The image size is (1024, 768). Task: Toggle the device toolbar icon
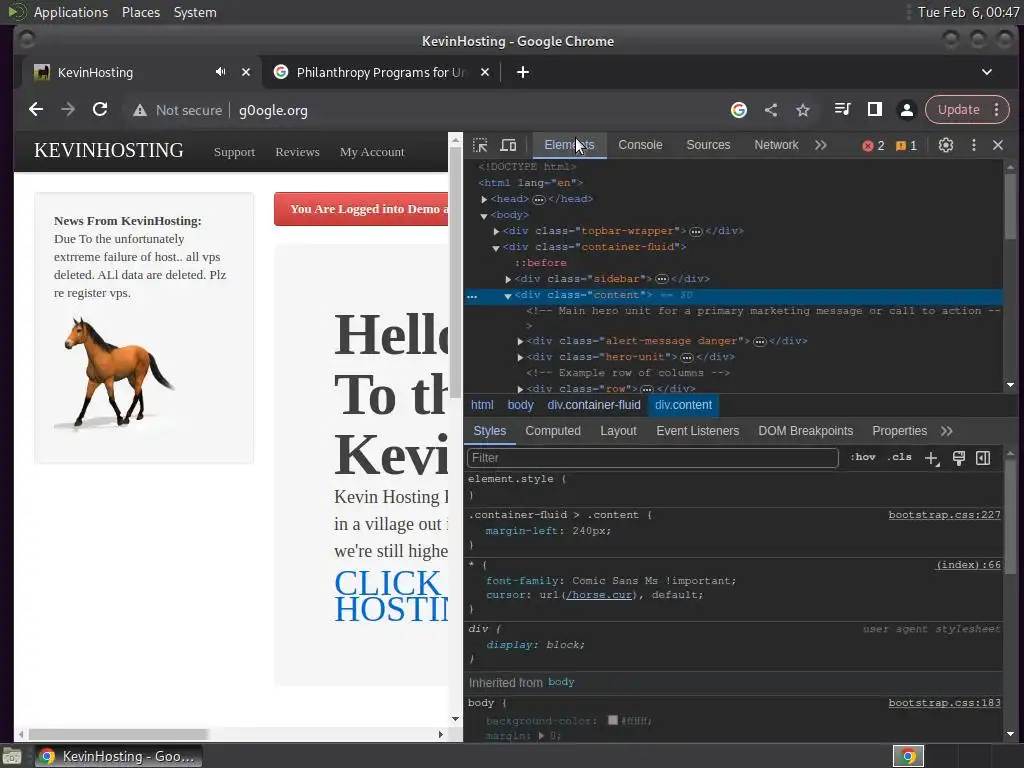click(x=508, y=145)
